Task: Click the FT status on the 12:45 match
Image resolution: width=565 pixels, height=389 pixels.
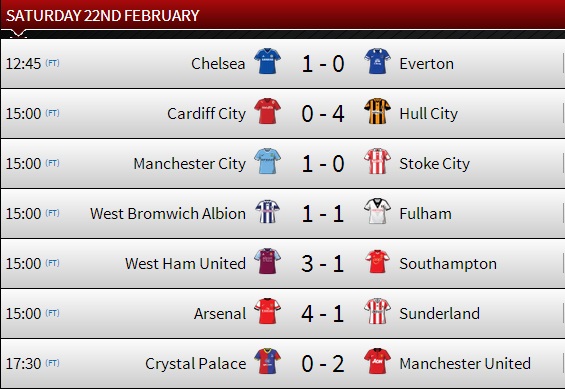Action: pos(52,63)
